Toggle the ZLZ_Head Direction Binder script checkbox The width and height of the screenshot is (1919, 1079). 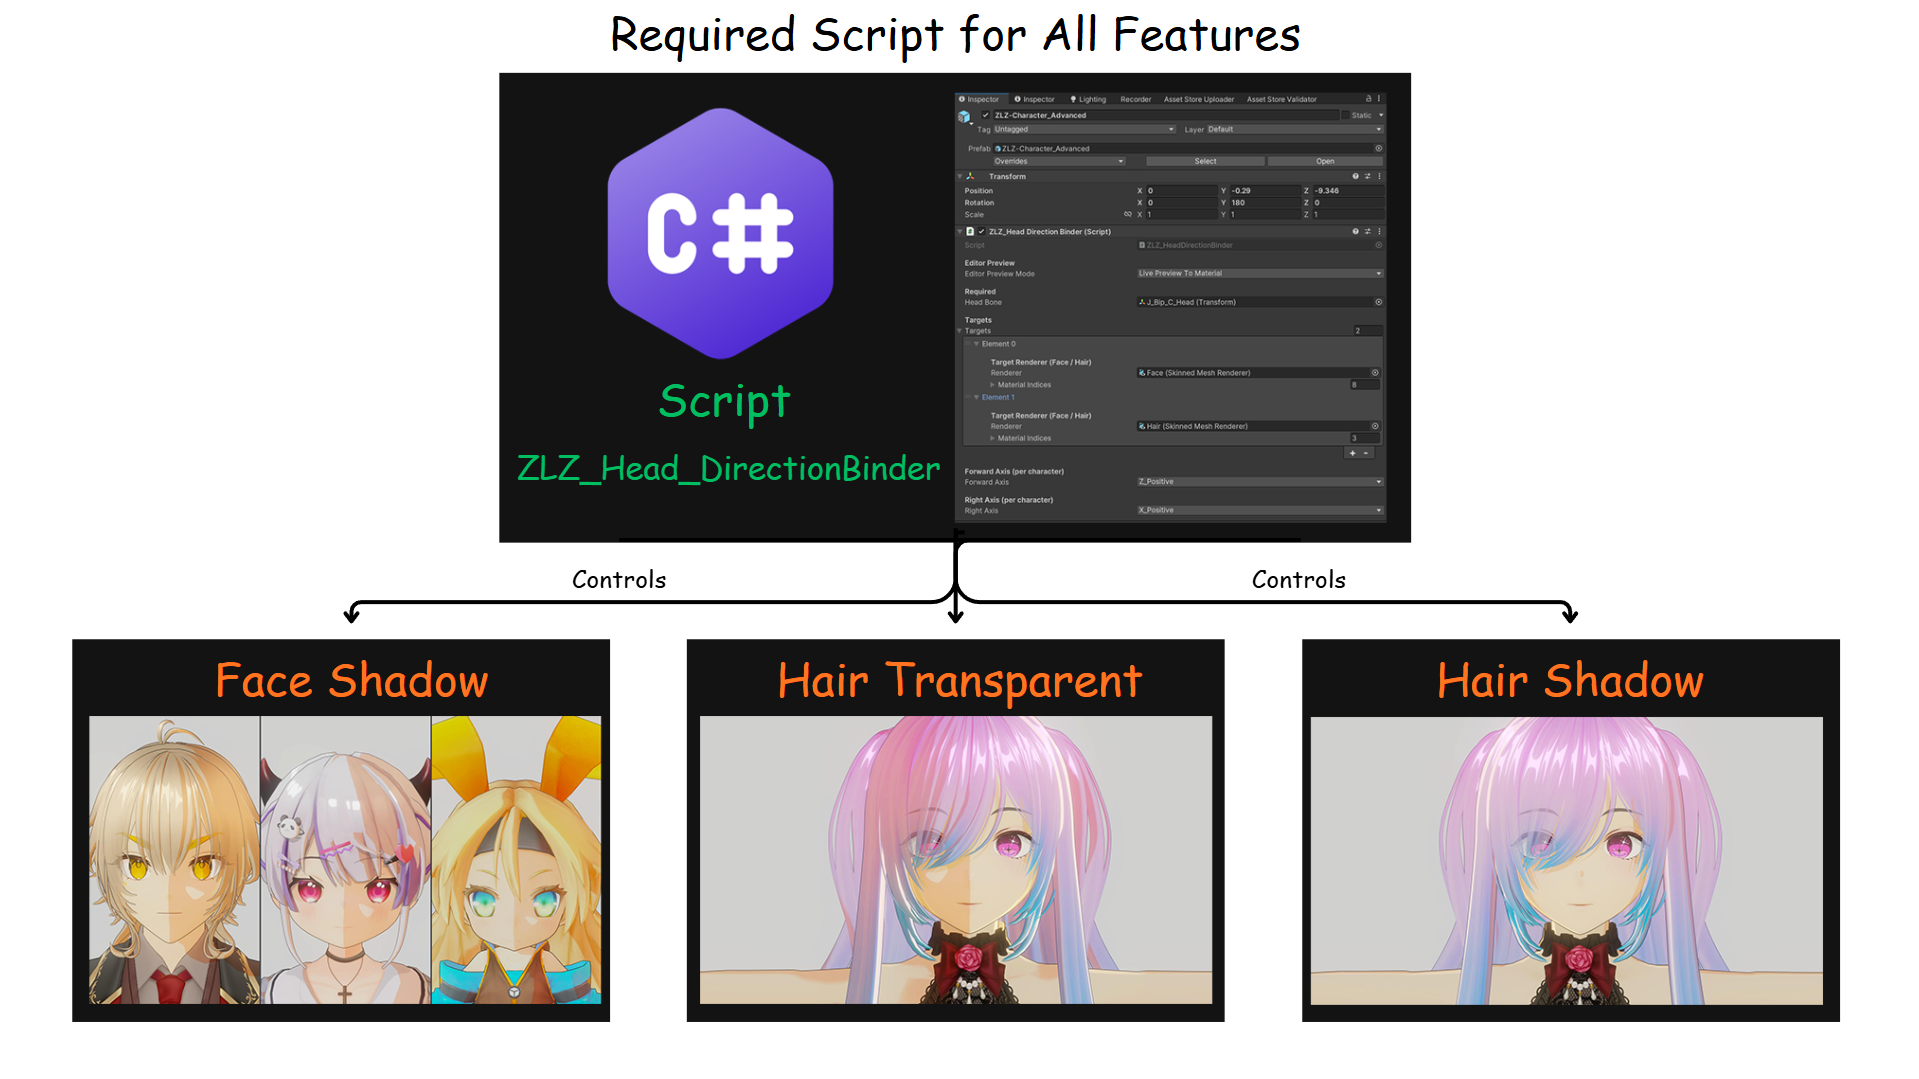tap(982, 231)
